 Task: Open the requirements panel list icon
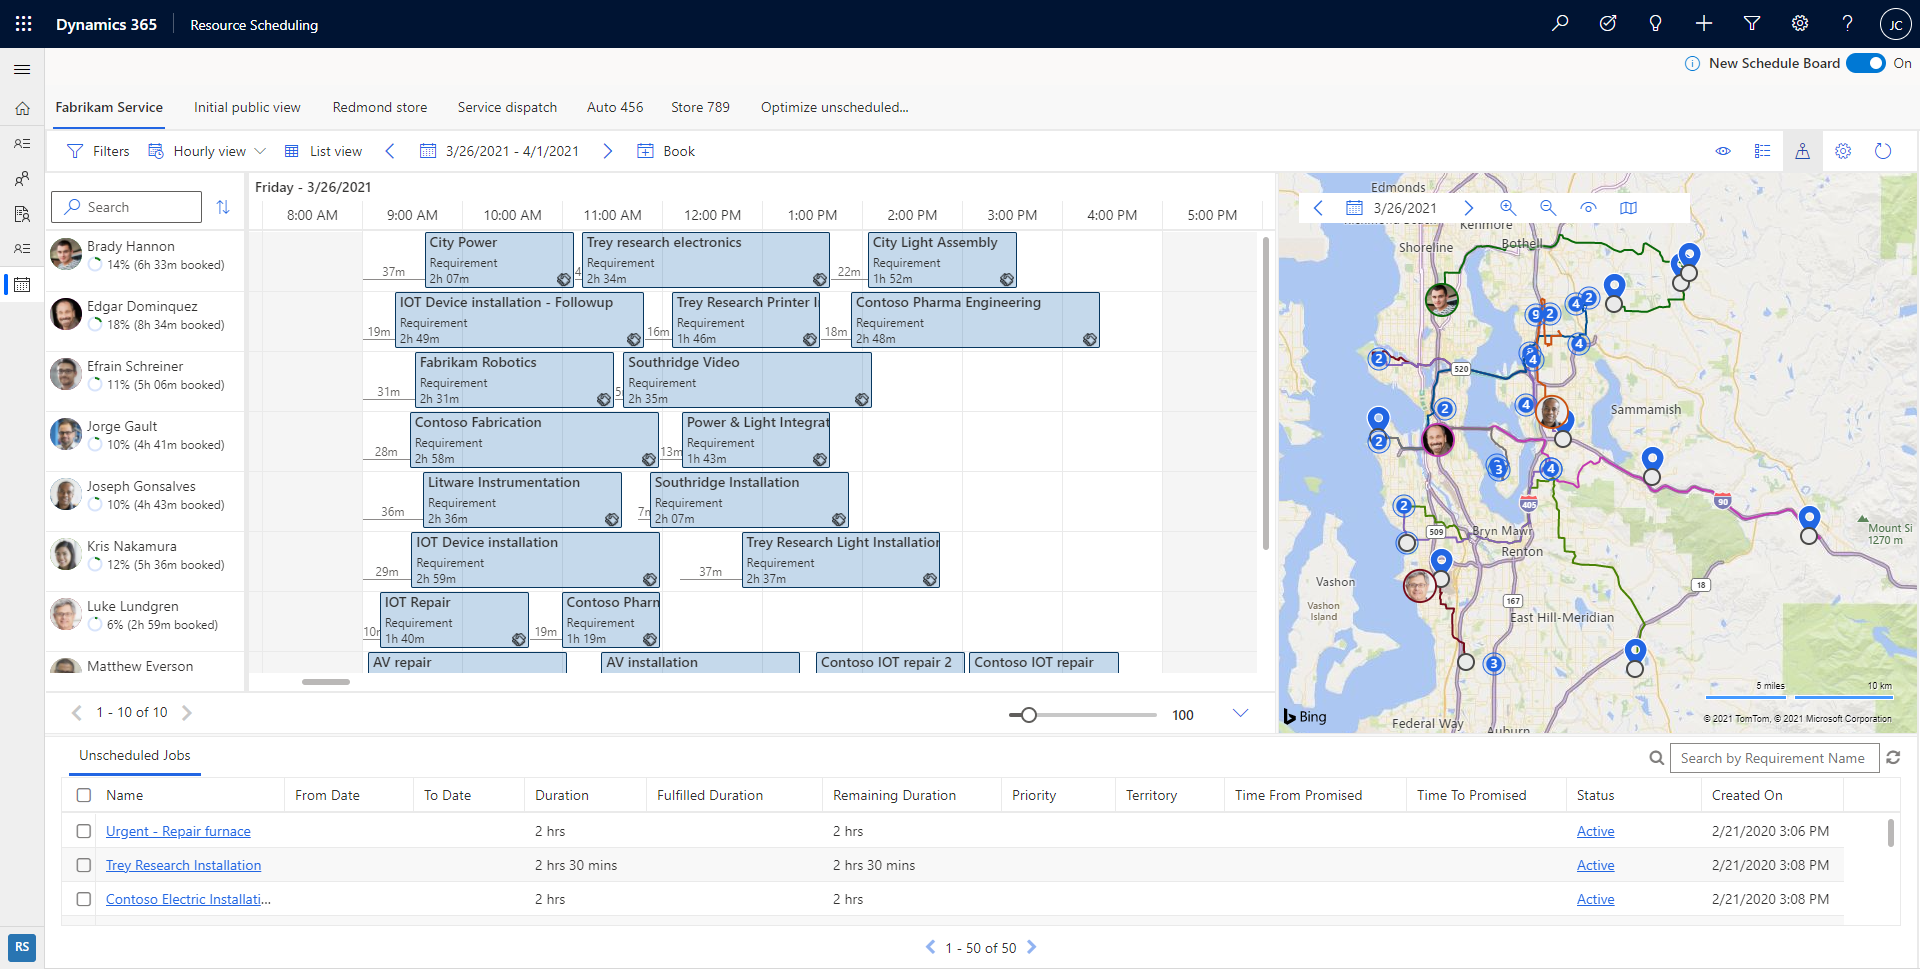point(1763,151)
